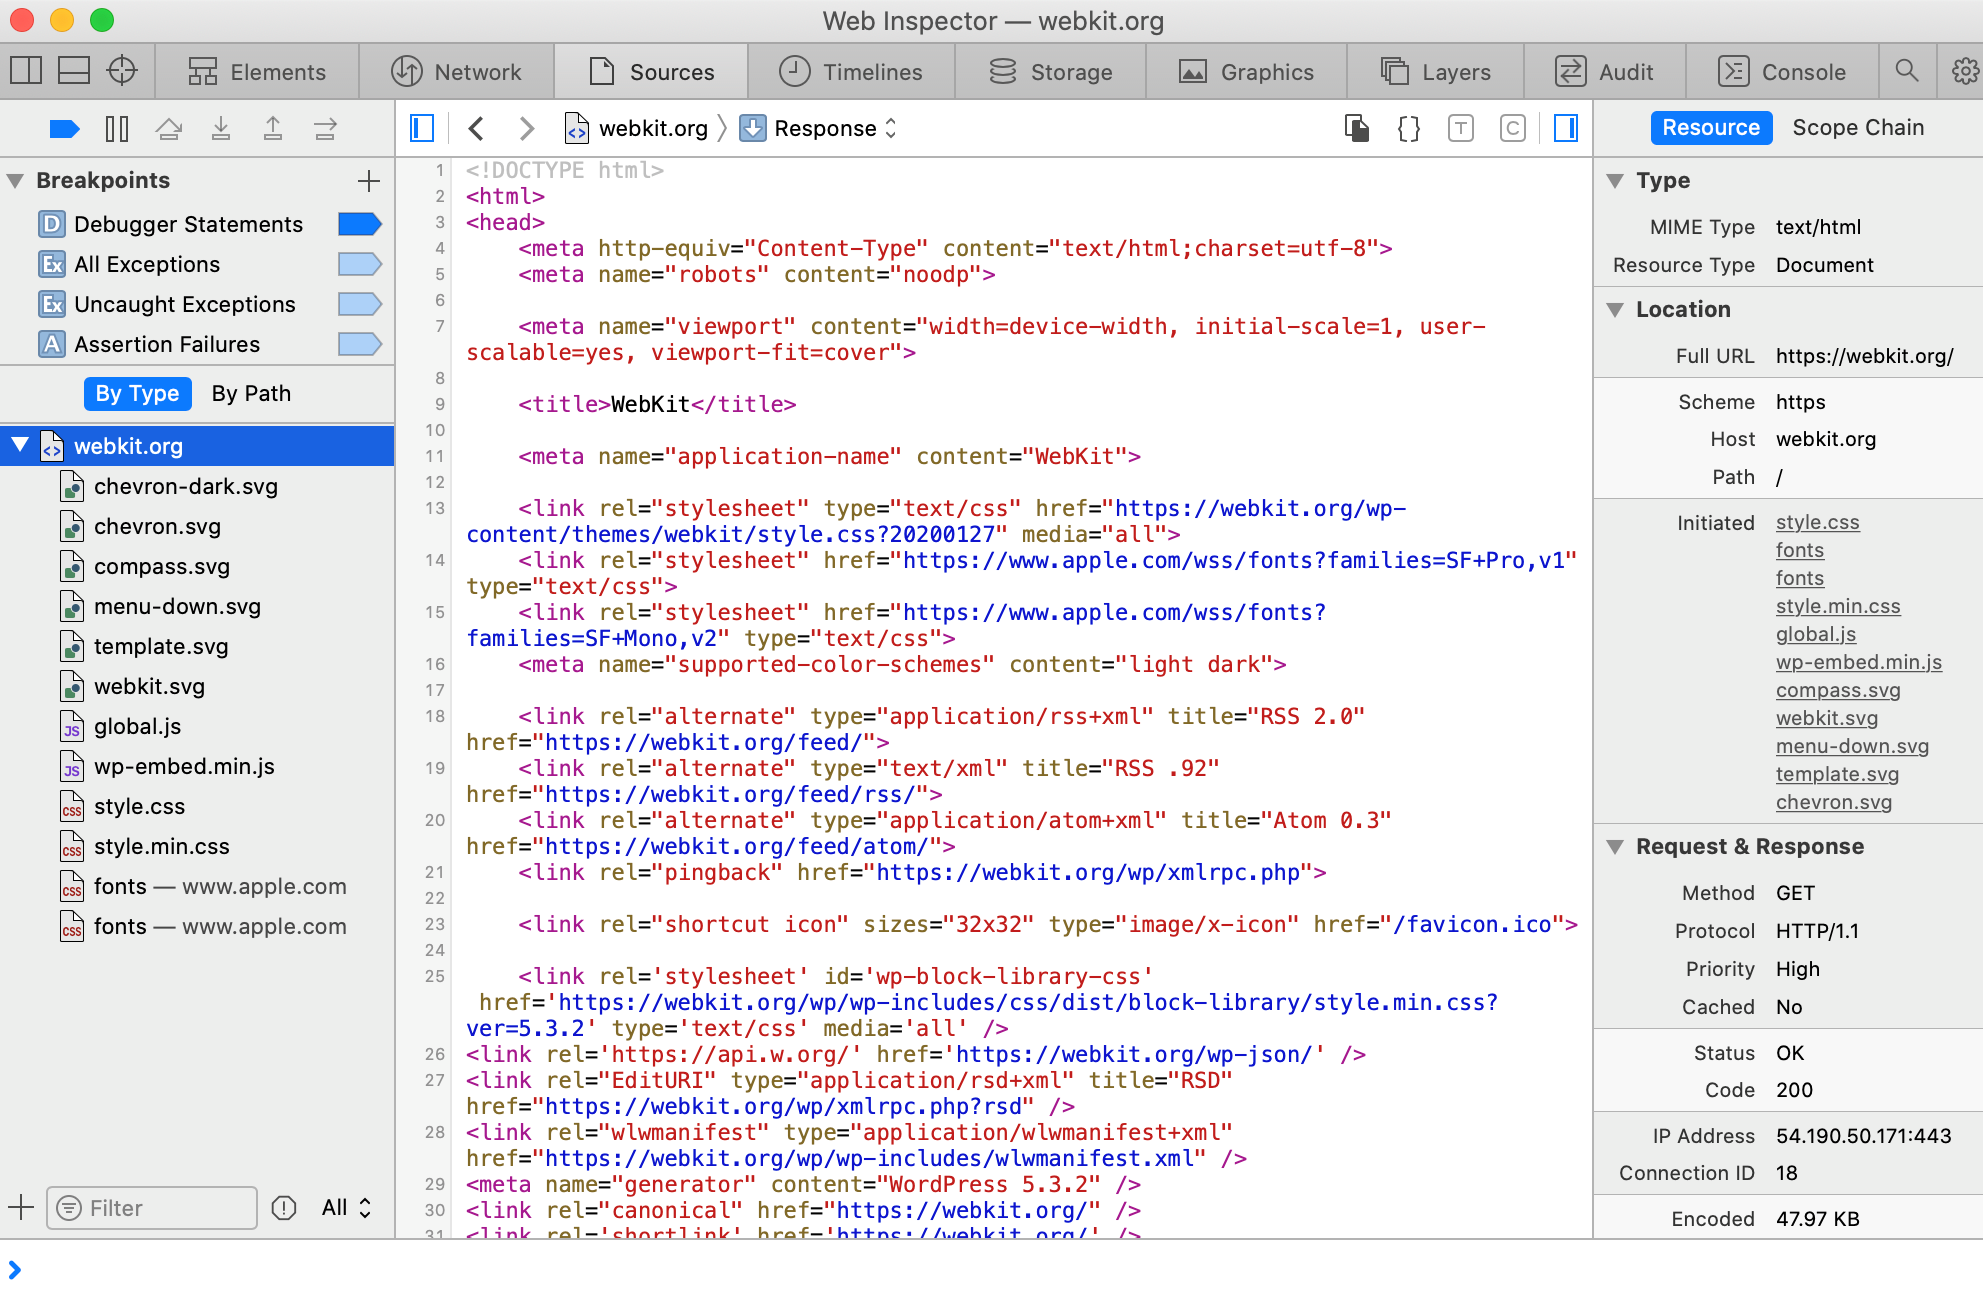1983x1289 pixels.
Task: Enable the All Exceptions breakpoint
Action: [360, 264]
